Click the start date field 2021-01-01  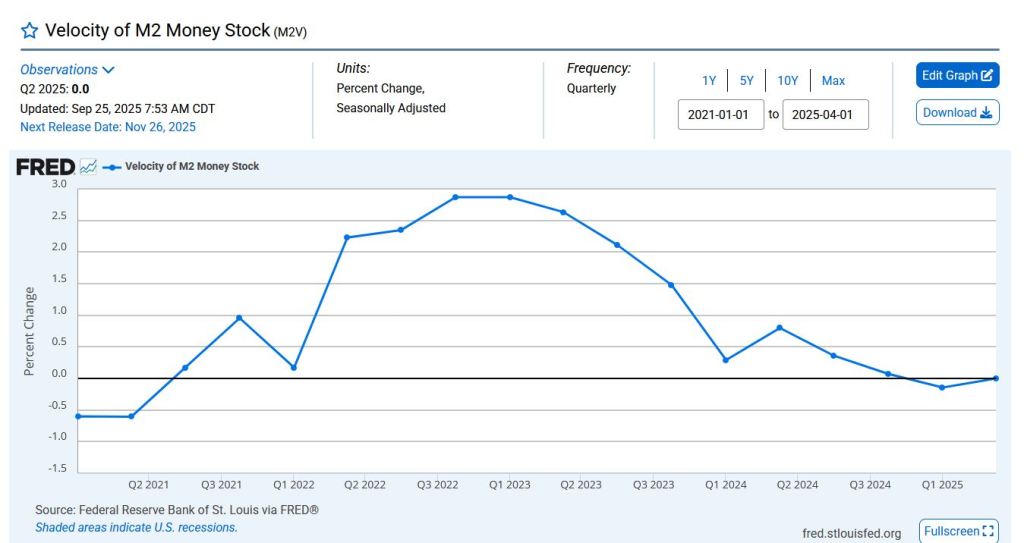click(x=721, y=115)
